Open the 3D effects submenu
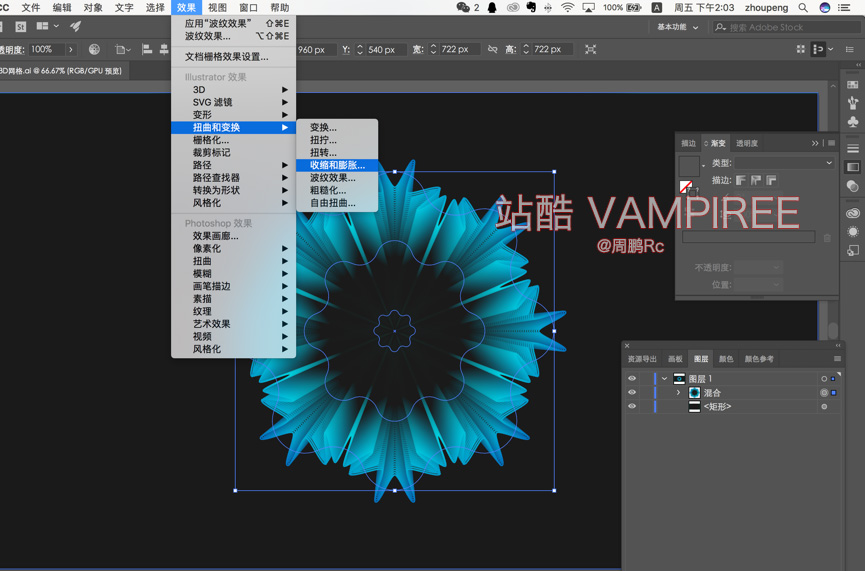865x571 pixels. 233,89
